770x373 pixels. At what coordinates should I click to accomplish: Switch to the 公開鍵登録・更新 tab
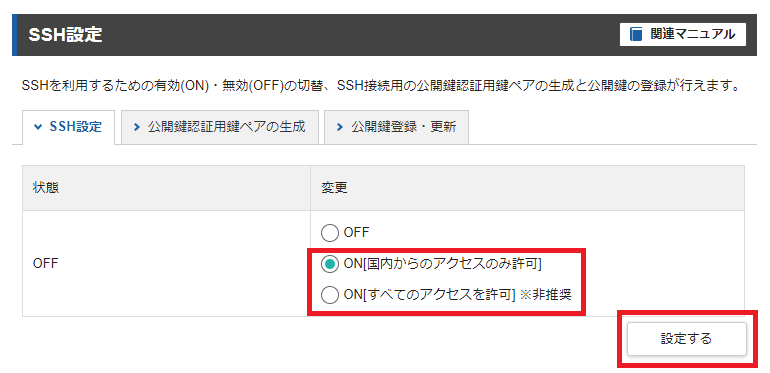pyautogui.click(x=396, y=127)
